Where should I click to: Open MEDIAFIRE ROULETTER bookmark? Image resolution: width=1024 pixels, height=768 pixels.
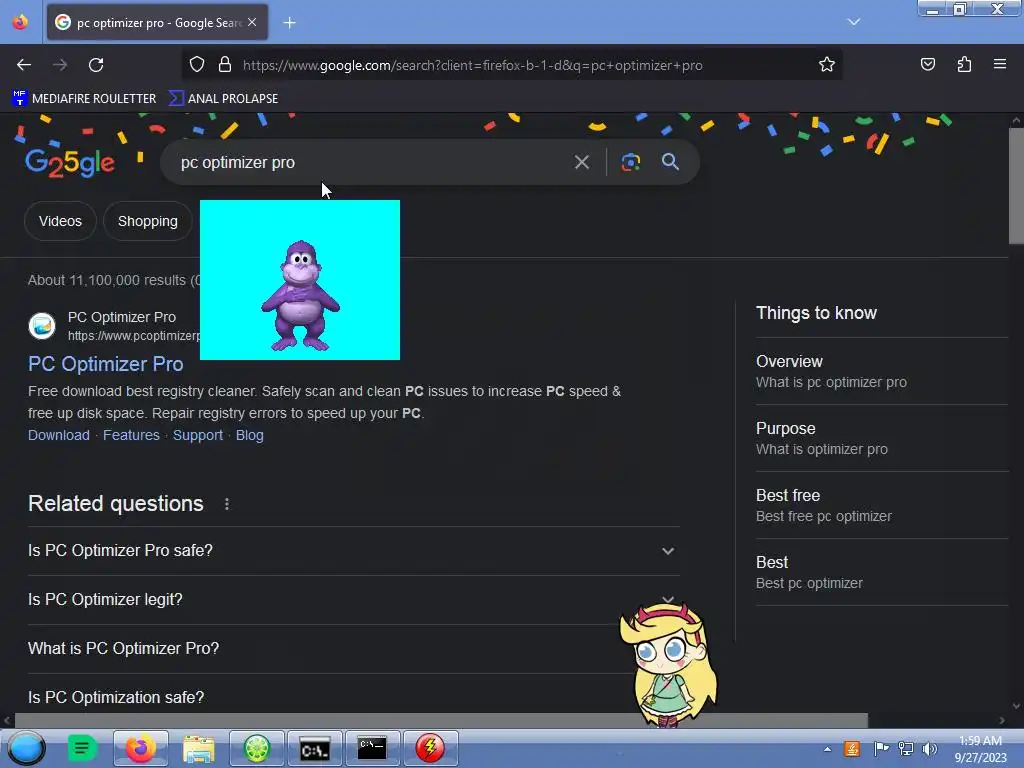(84, 99)
